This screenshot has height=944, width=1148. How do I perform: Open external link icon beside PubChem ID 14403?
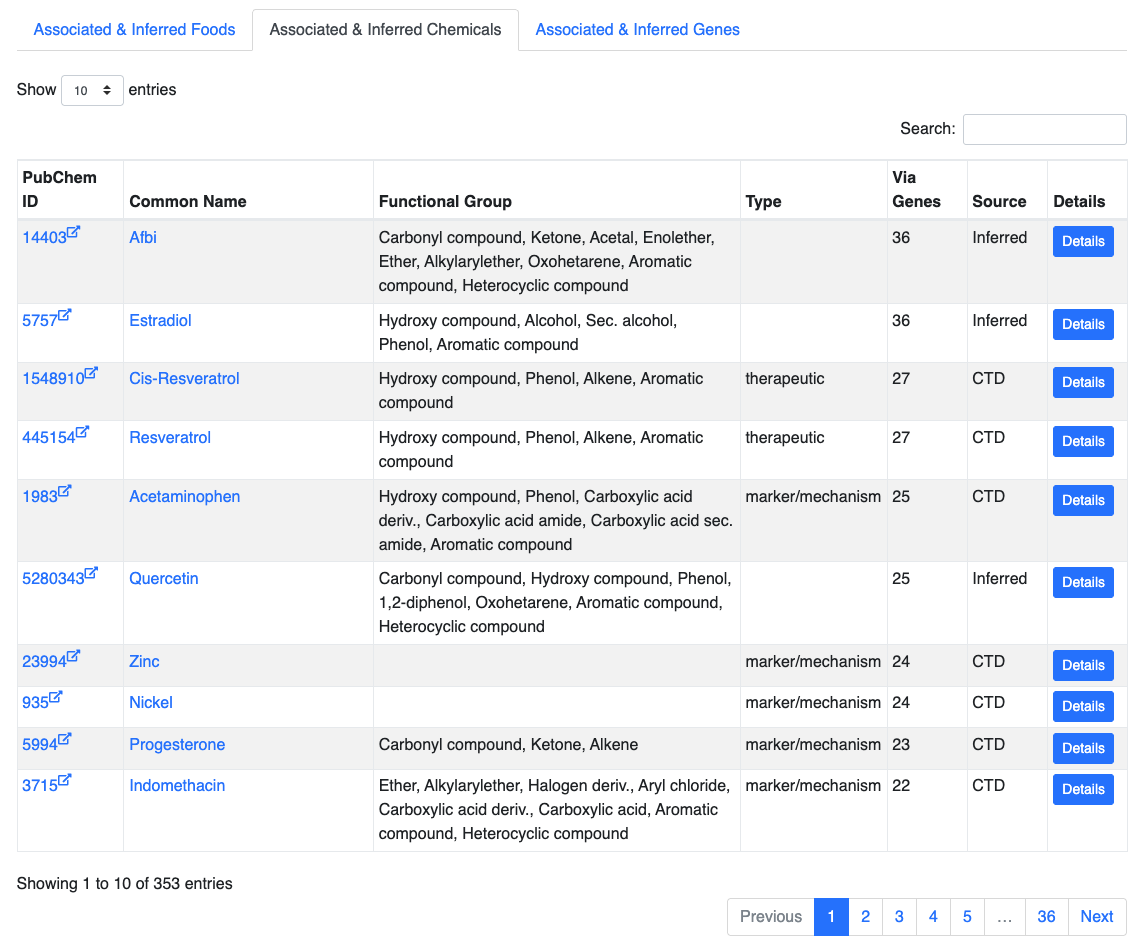[73, 233]
